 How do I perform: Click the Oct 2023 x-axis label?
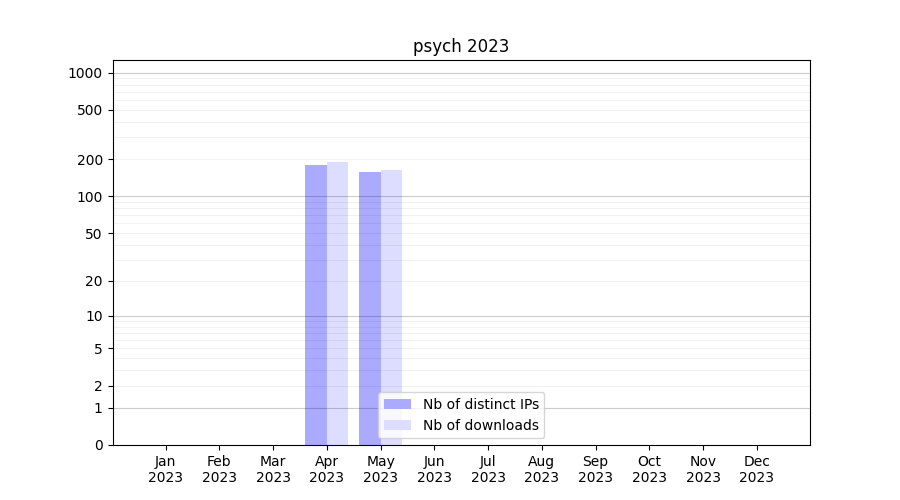(x=649, y=469)
